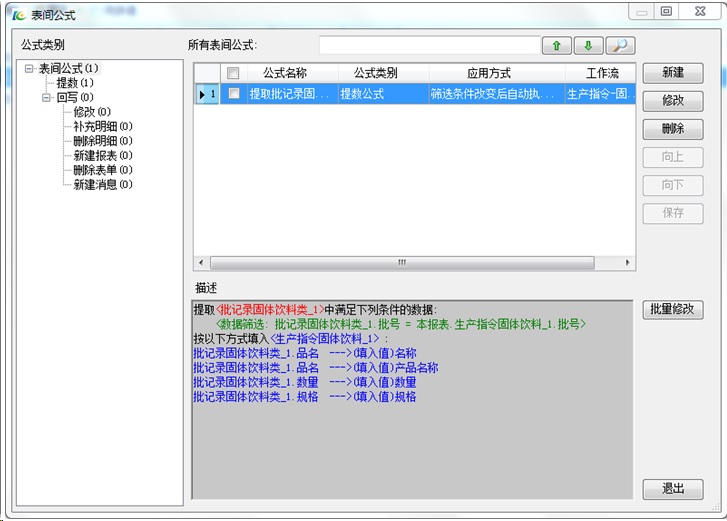Click the 退出 exit button
This screenshot has height=521, width=727.
click(673, 489)
